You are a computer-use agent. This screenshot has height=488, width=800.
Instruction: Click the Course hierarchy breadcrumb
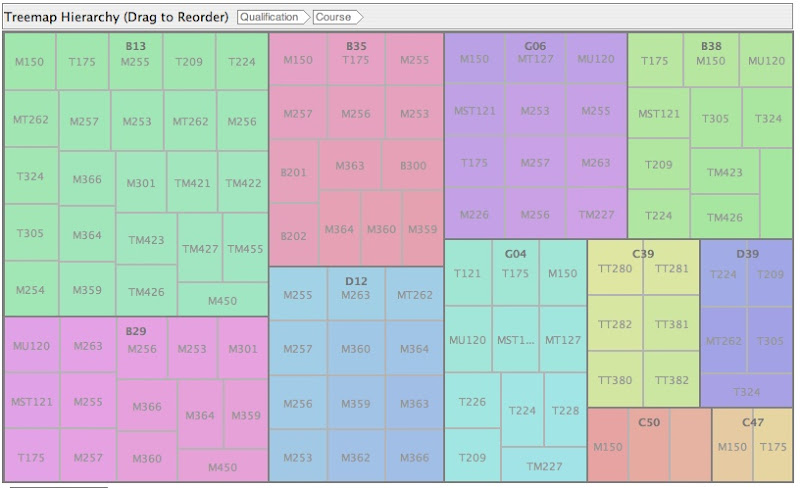(336, 17)
